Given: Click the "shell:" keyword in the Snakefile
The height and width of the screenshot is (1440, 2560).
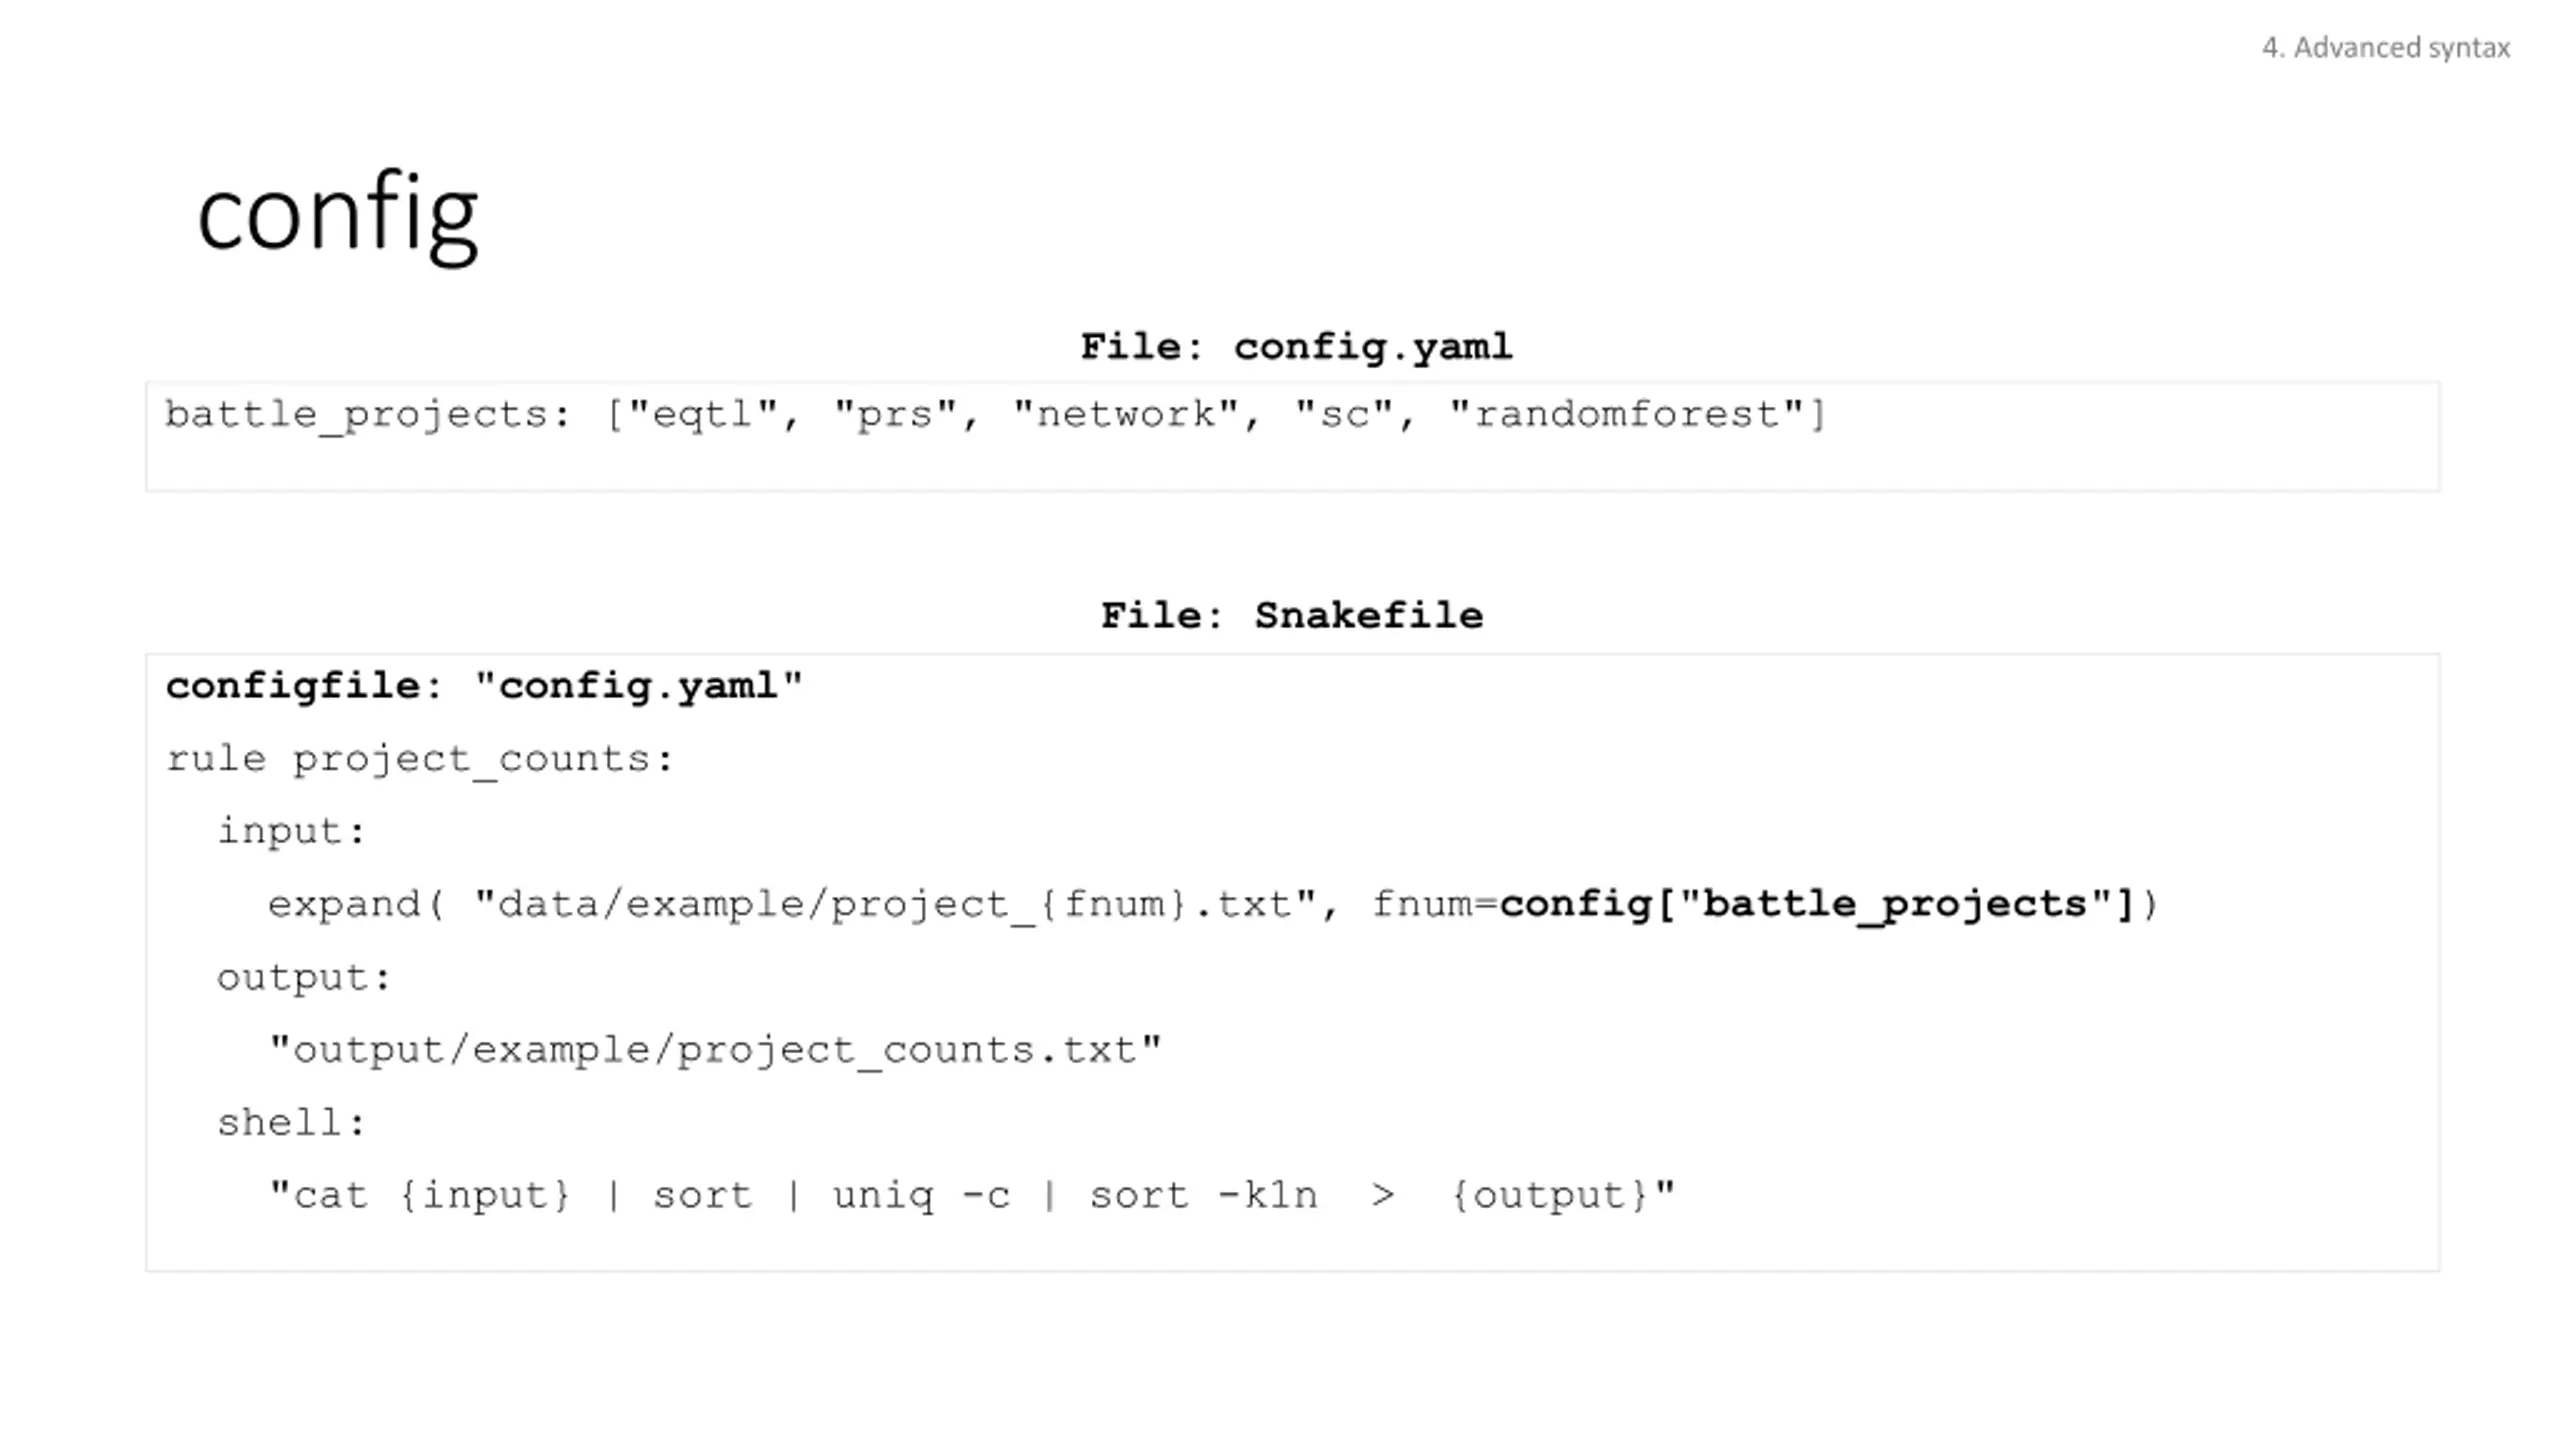Looking at the screenshot, I should tap(292, 1123).
